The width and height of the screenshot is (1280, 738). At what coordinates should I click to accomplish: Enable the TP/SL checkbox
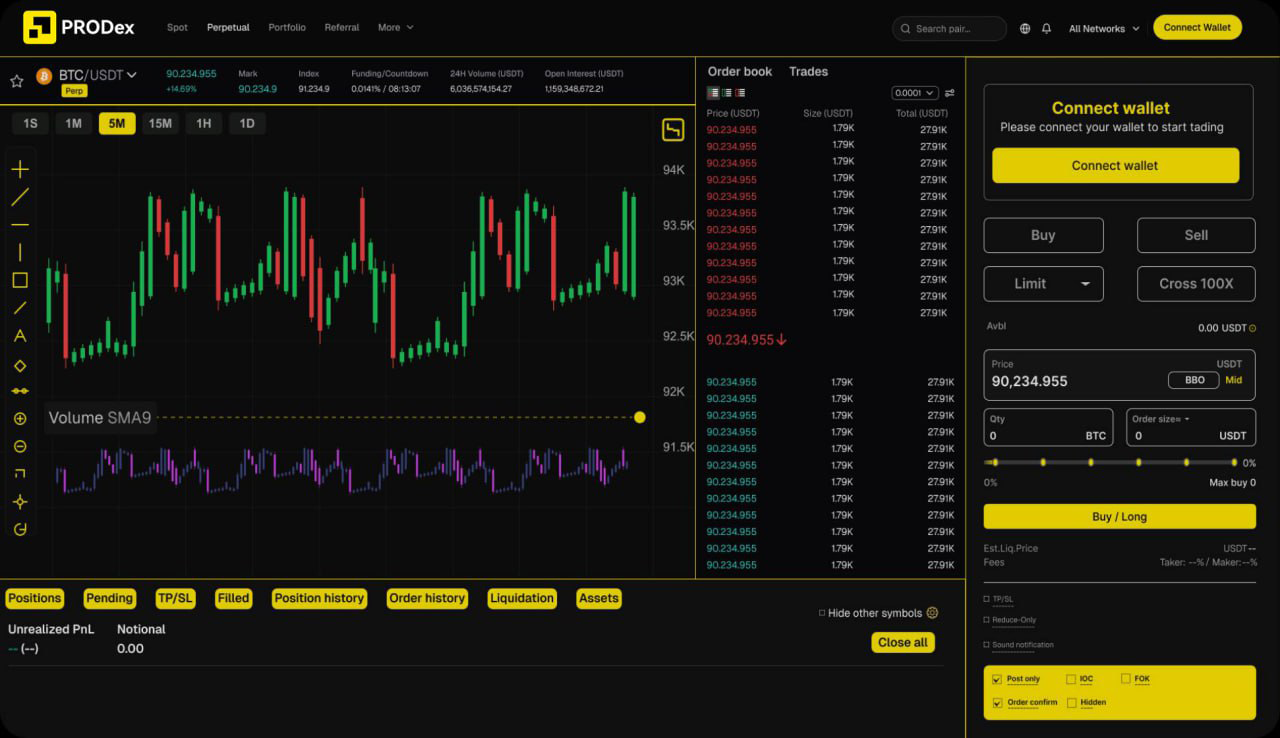click(x=987, y=600)
